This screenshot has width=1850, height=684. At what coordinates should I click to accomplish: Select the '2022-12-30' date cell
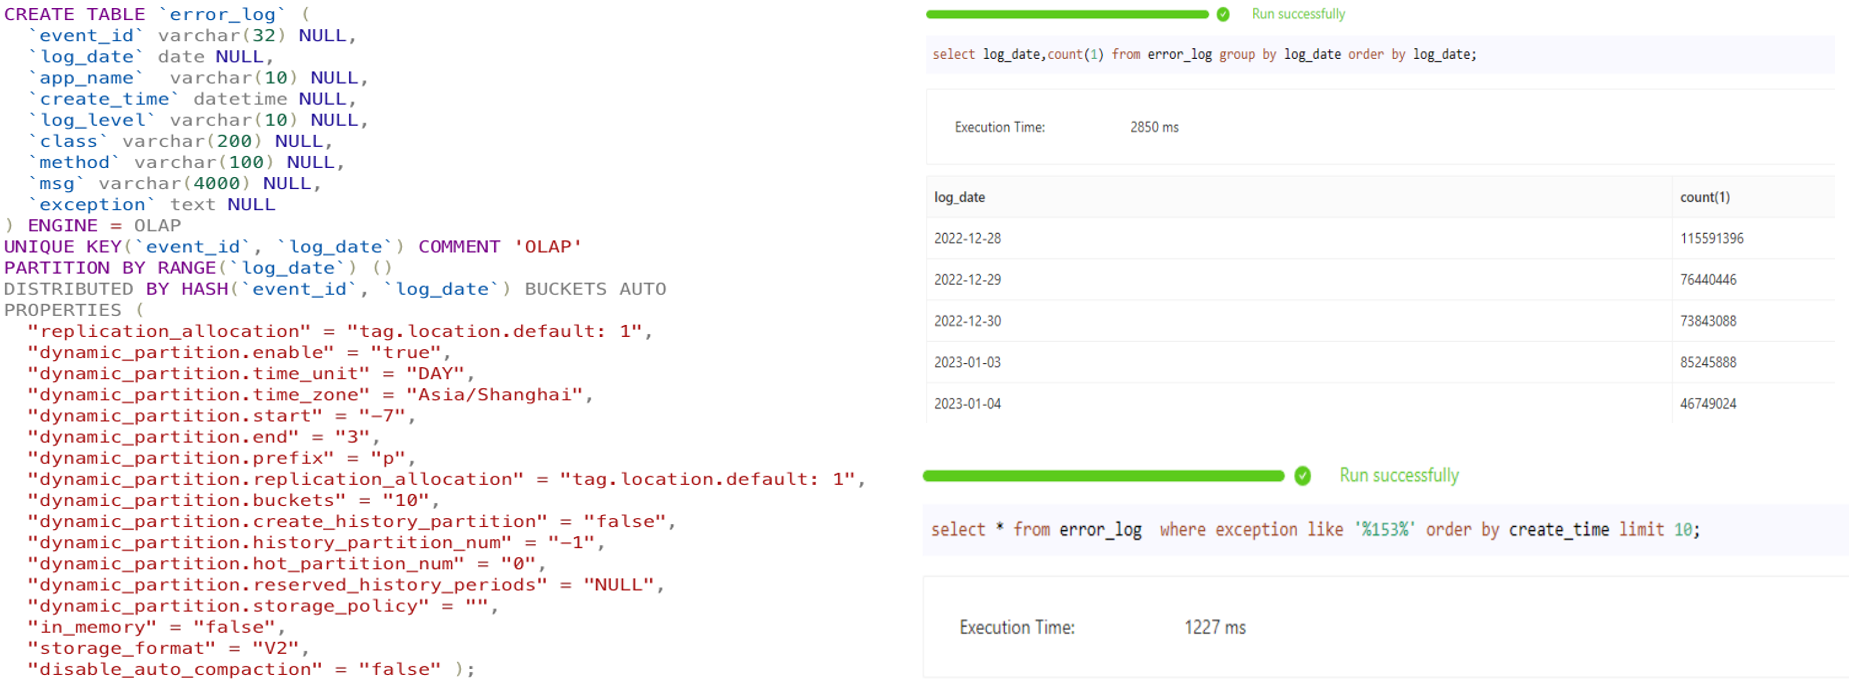point(968,321)
